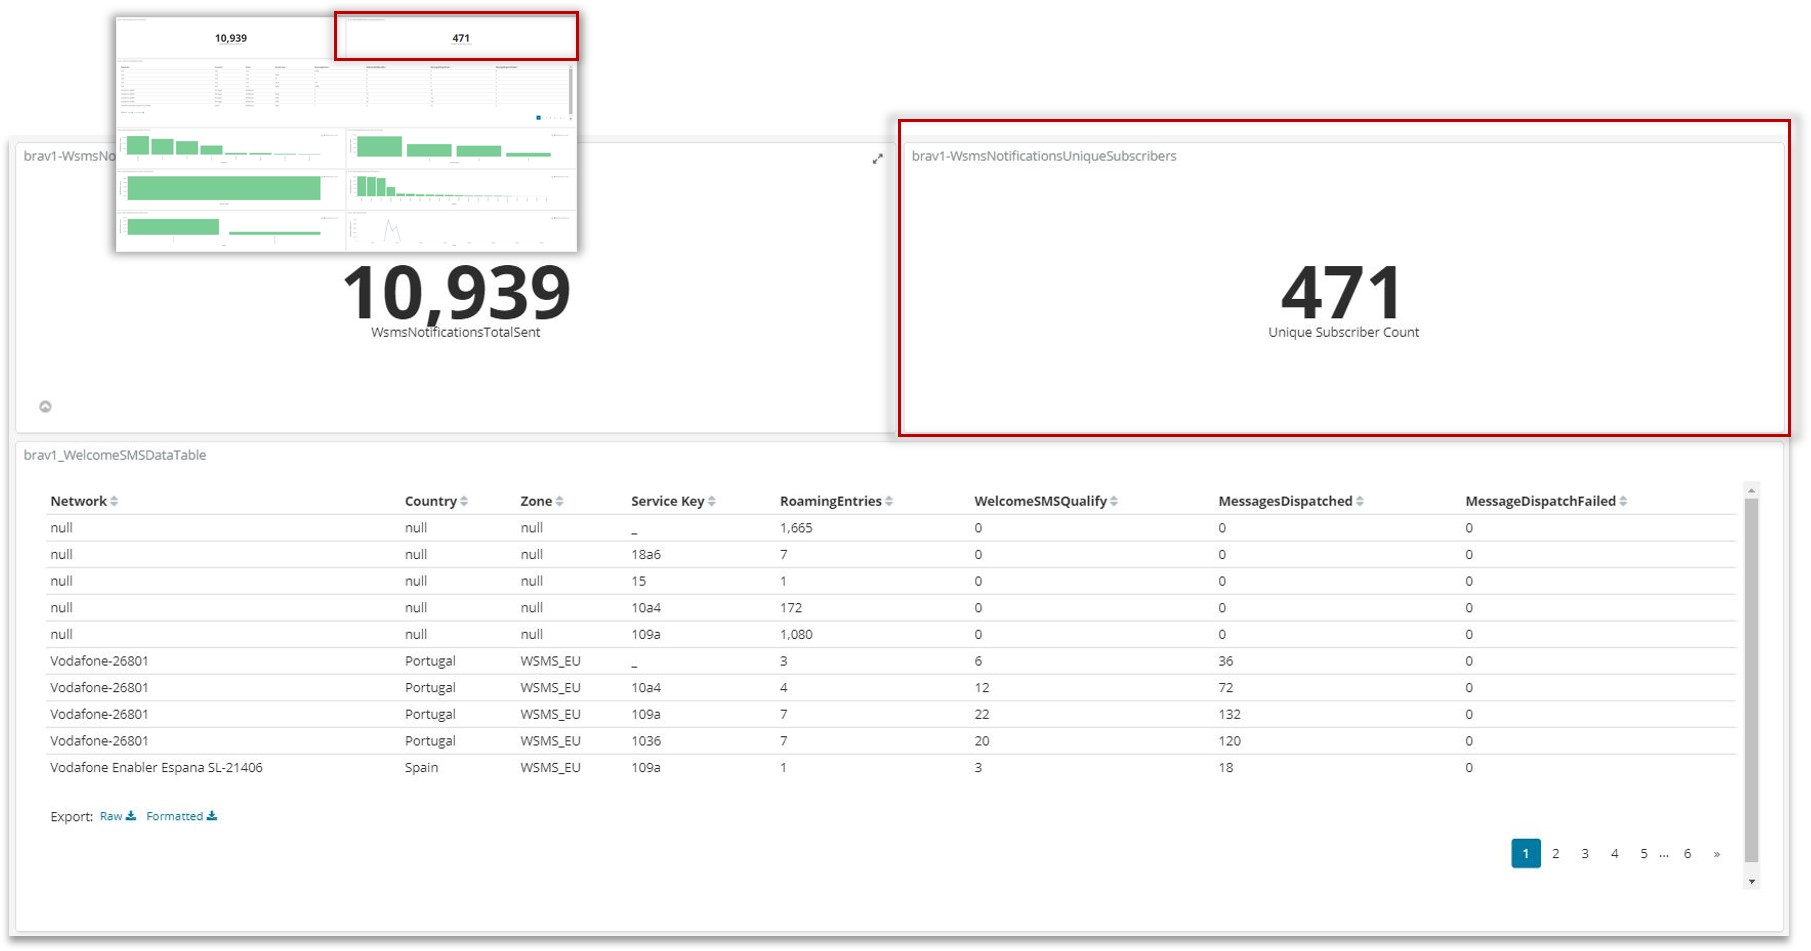The image size is (1811, 951).
Task: Expand the total sent panel to fullscreen
Action: (x=877, y=159)
